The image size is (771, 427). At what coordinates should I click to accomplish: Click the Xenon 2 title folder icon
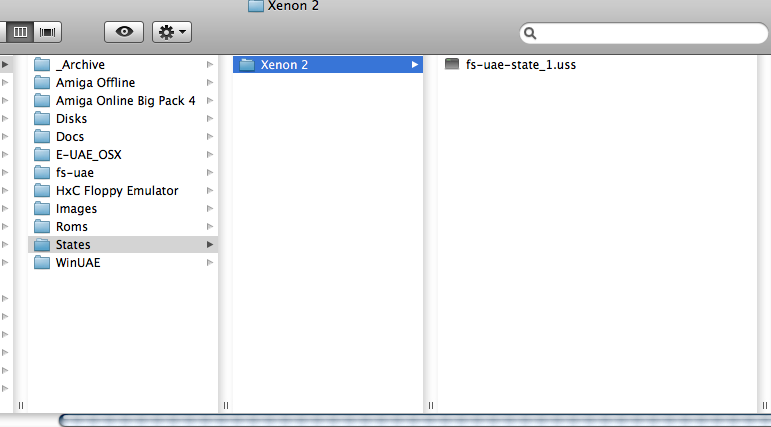tap(256, 6)
